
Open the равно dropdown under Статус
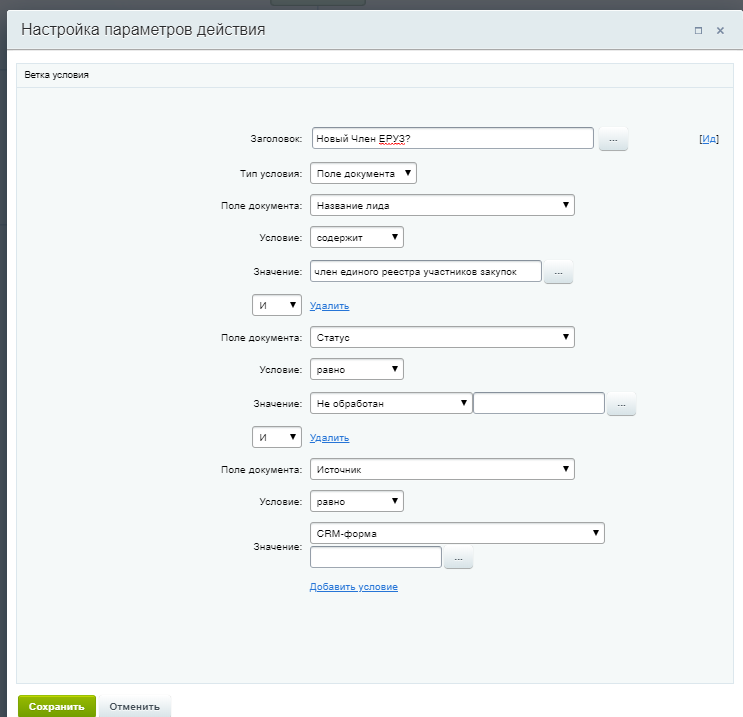point(357,370)
